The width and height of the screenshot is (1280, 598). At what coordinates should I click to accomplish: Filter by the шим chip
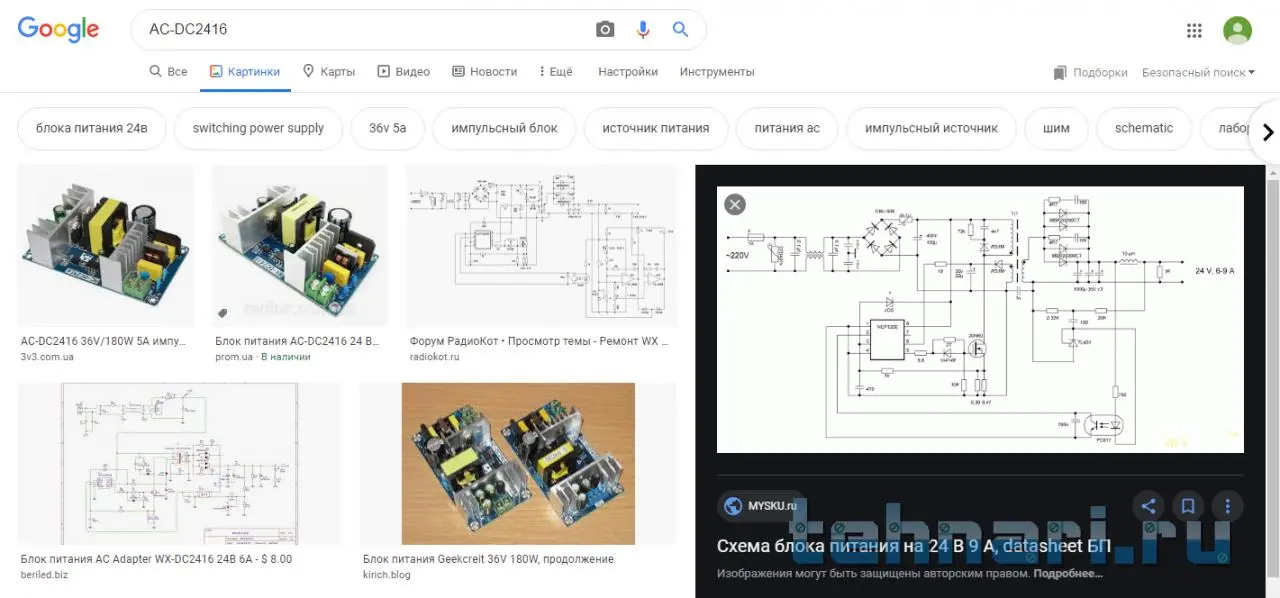pyautogui.click(x=1056, y=128)
